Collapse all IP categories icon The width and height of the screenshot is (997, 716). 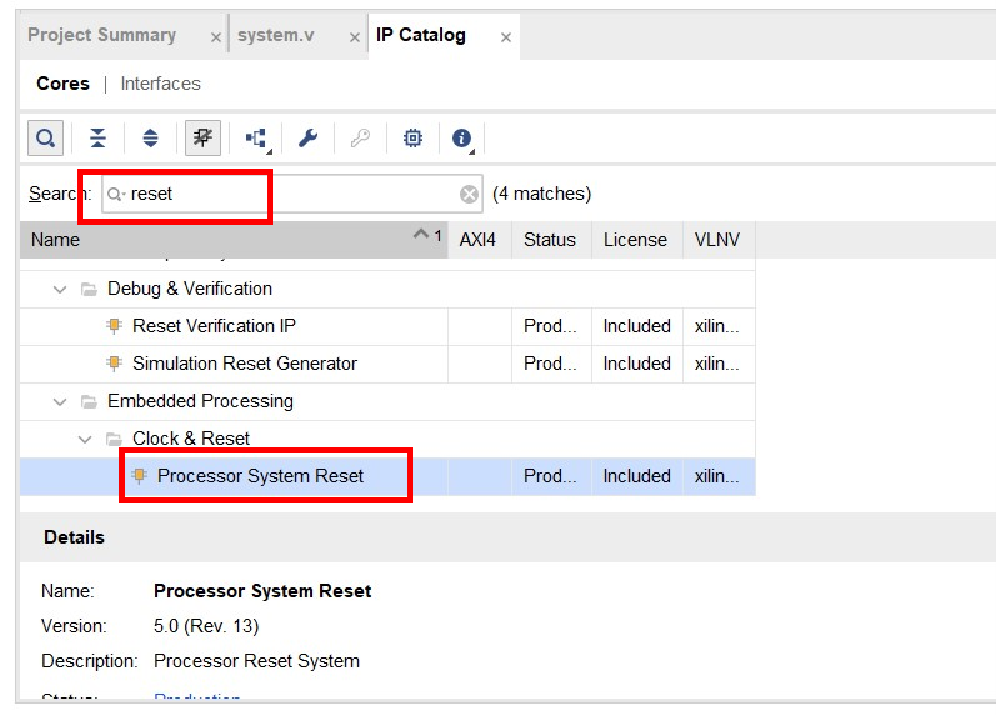[97, 138]
